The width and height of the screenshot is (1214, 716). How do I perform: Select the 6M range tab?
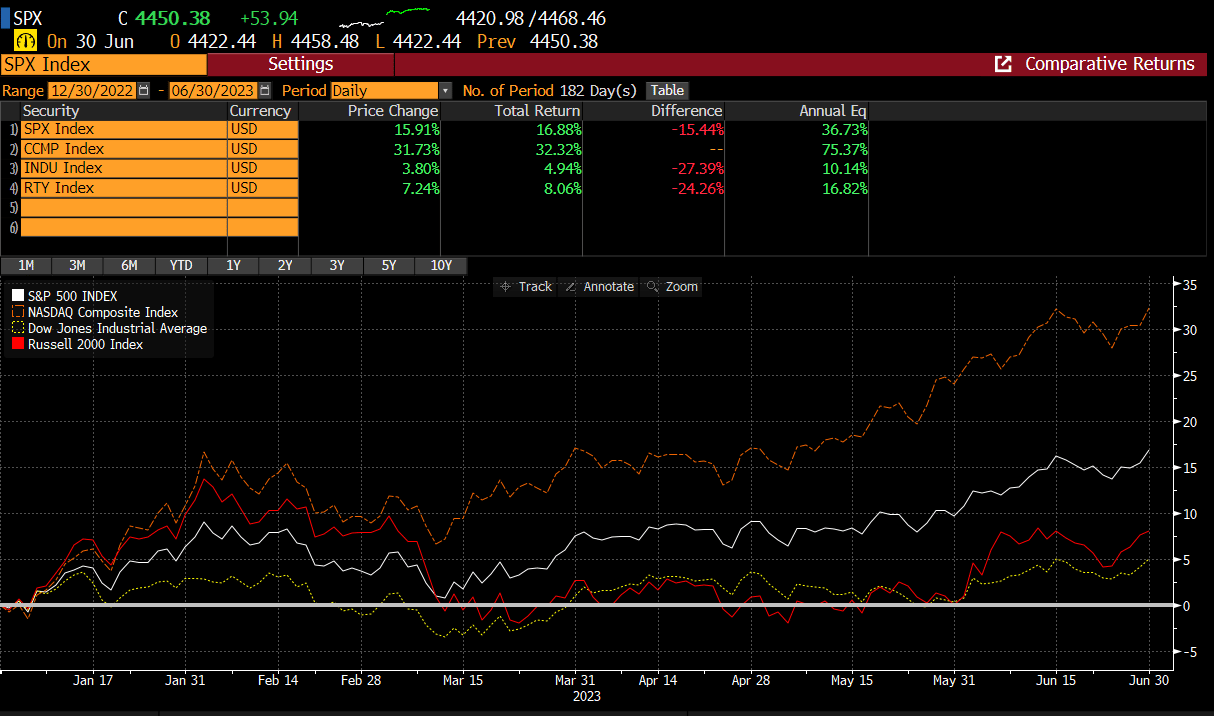[129, 265]
